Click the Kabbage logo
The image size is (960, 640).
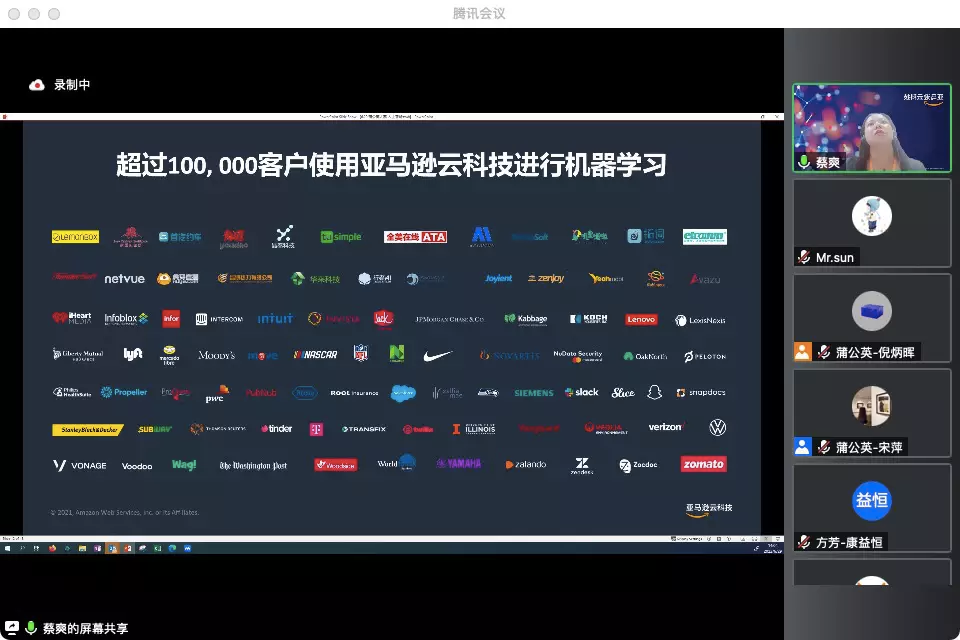coord(526,318)
